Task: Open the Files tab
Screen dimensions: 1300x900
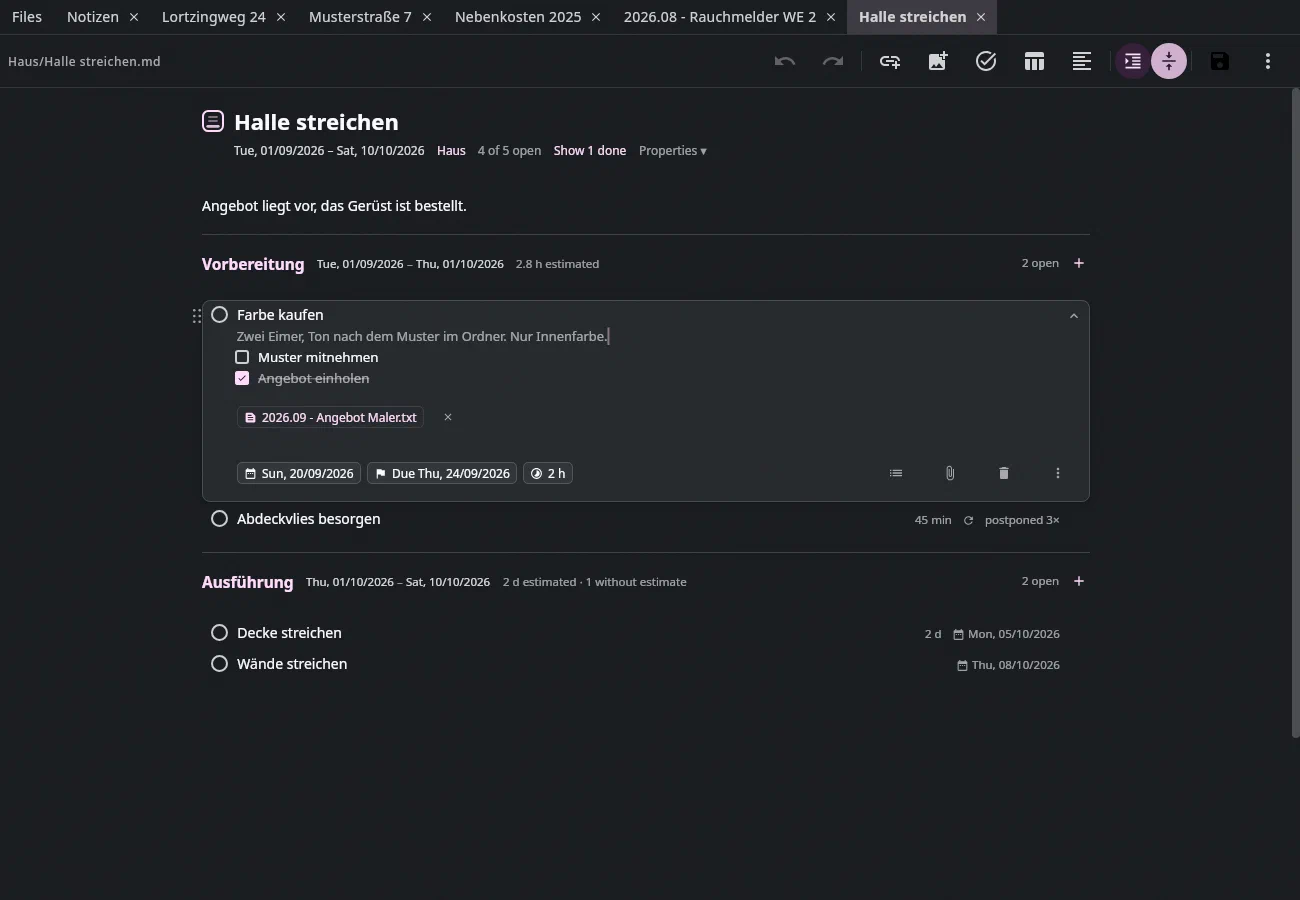Action: (x=27, y=17)
